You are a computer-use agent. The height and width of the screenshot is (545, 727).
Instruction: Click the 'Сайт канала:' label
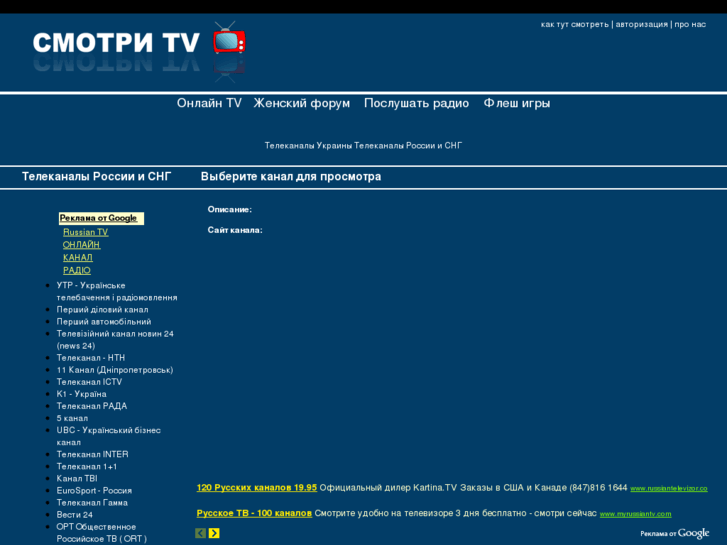tap(235, 230)
